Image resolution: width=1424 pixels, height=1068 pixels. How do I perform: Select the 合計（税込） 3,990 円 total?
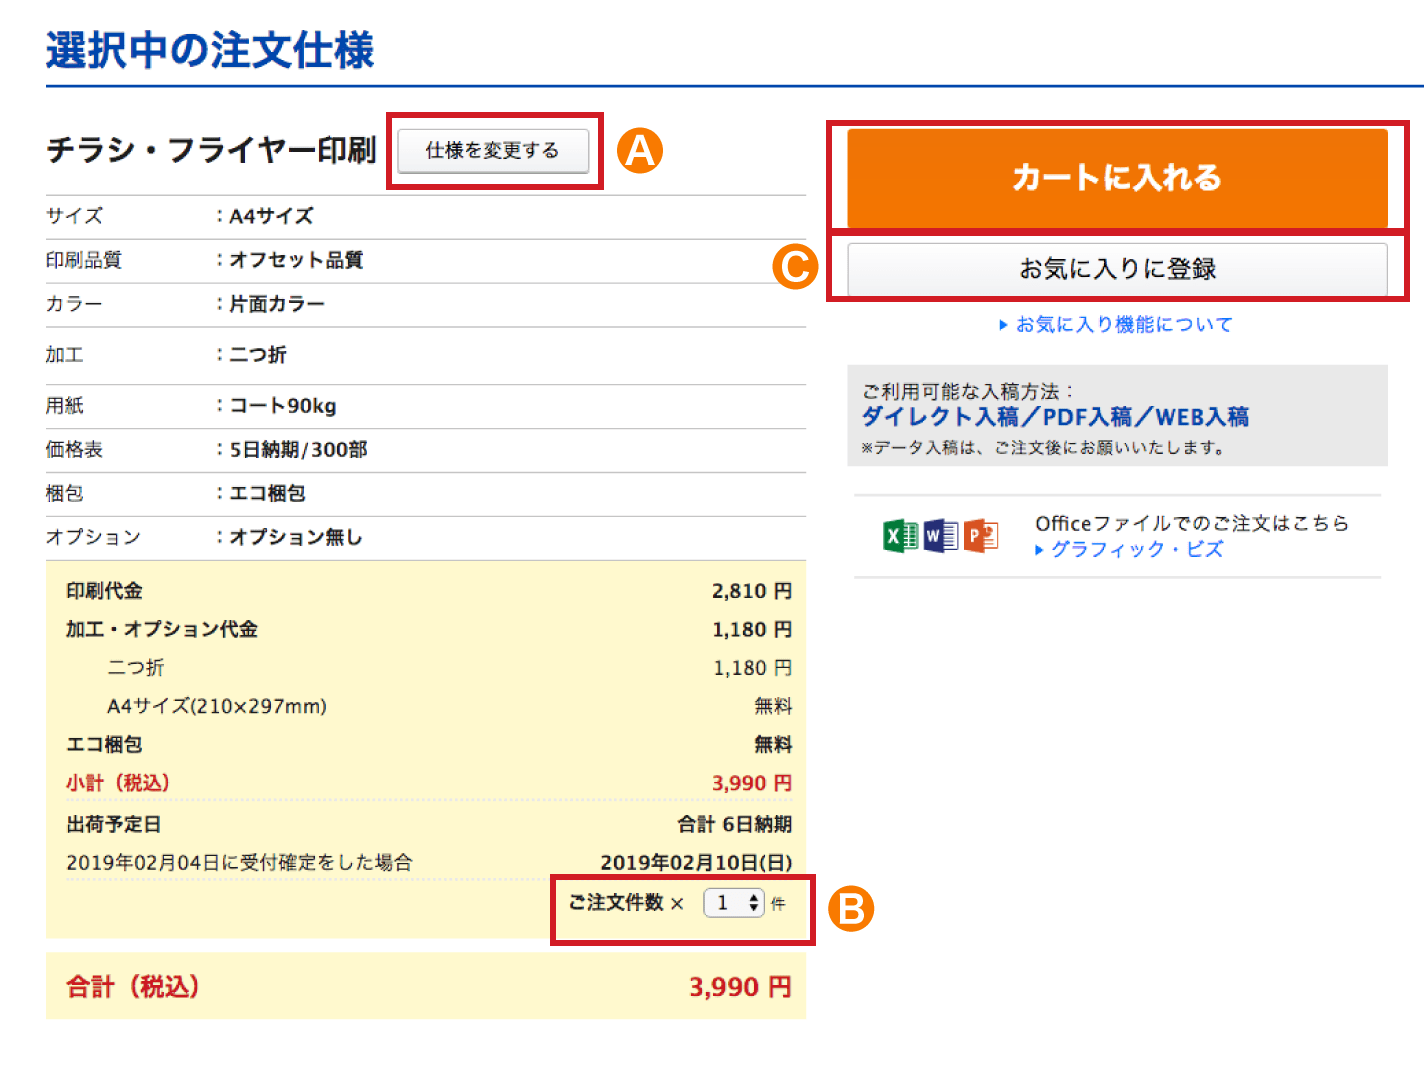pyautogui.click(x=740, y=987)
